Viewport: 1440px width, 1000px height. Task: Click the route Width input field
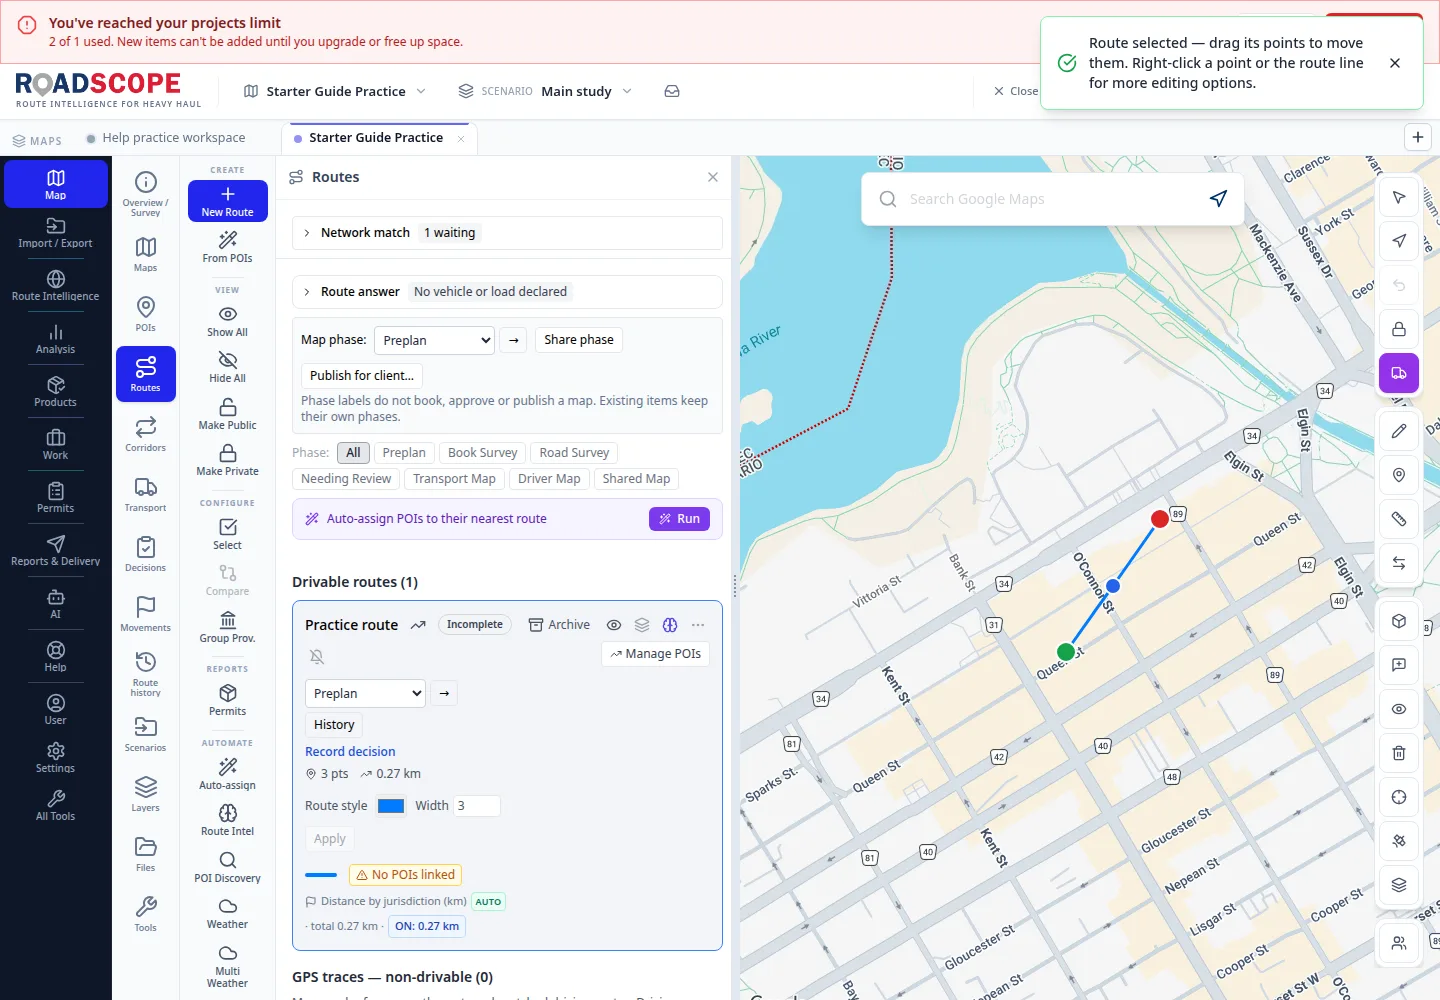tap(477, 806)
